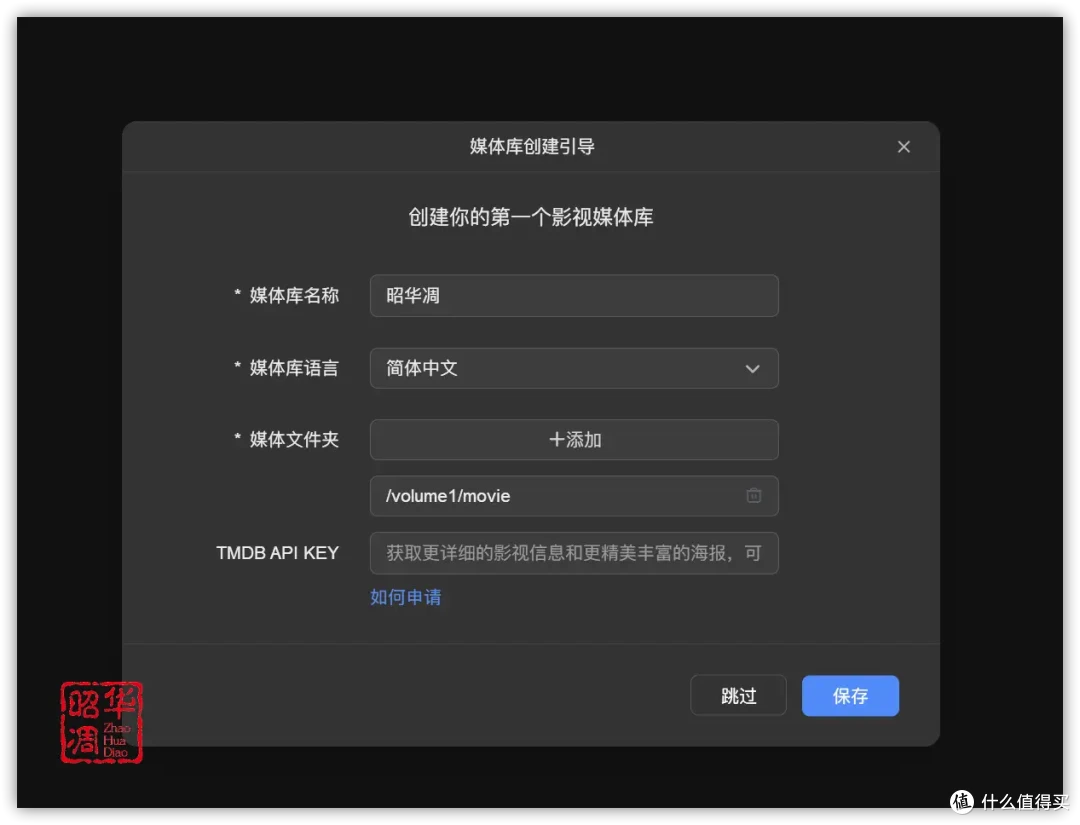Open the 如何申请 link

(x=406, y=597)
